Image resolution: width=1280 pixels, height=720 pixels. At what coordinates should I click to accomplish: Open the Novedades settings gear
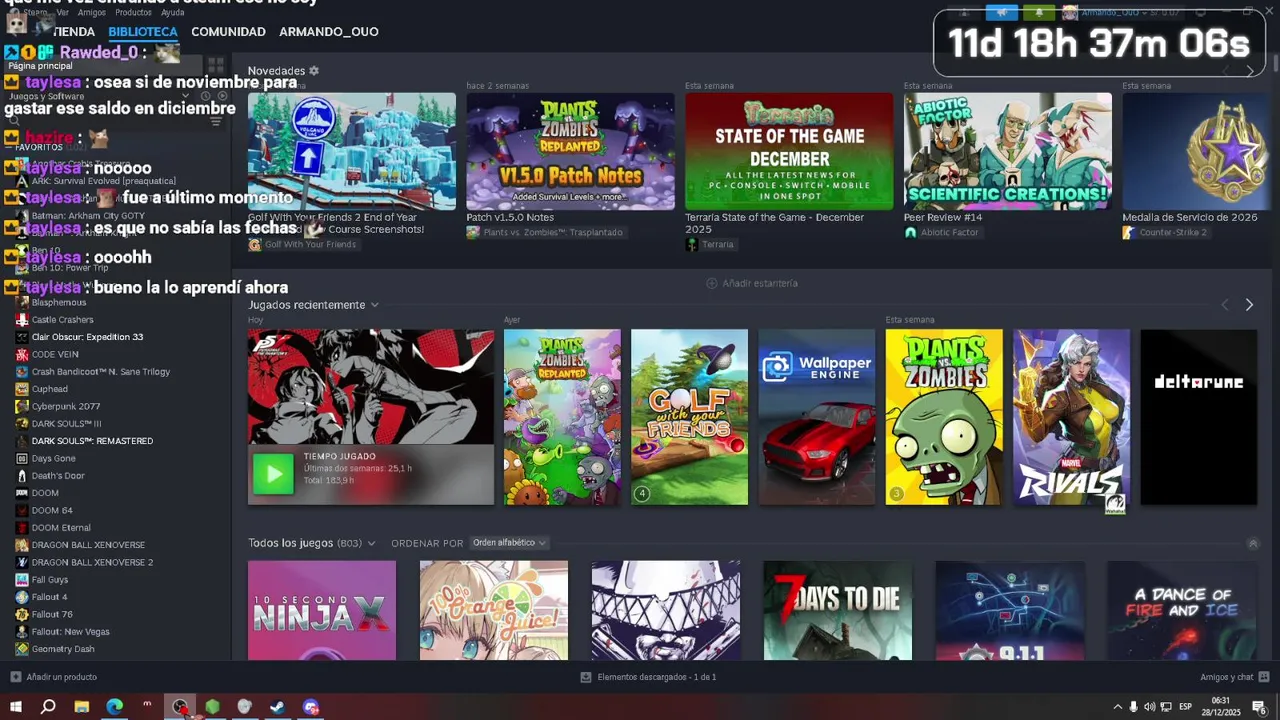314,71
